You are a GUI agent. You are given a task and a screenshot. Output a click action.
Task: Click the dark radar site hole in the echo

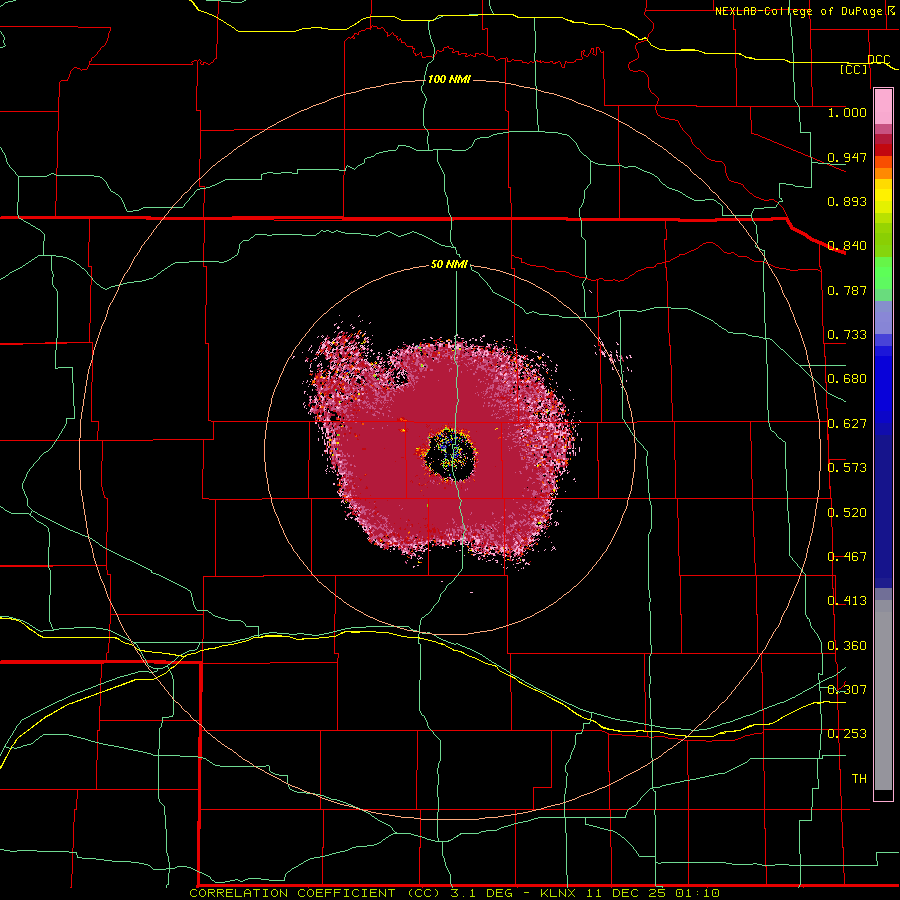[x=452, y=455]
